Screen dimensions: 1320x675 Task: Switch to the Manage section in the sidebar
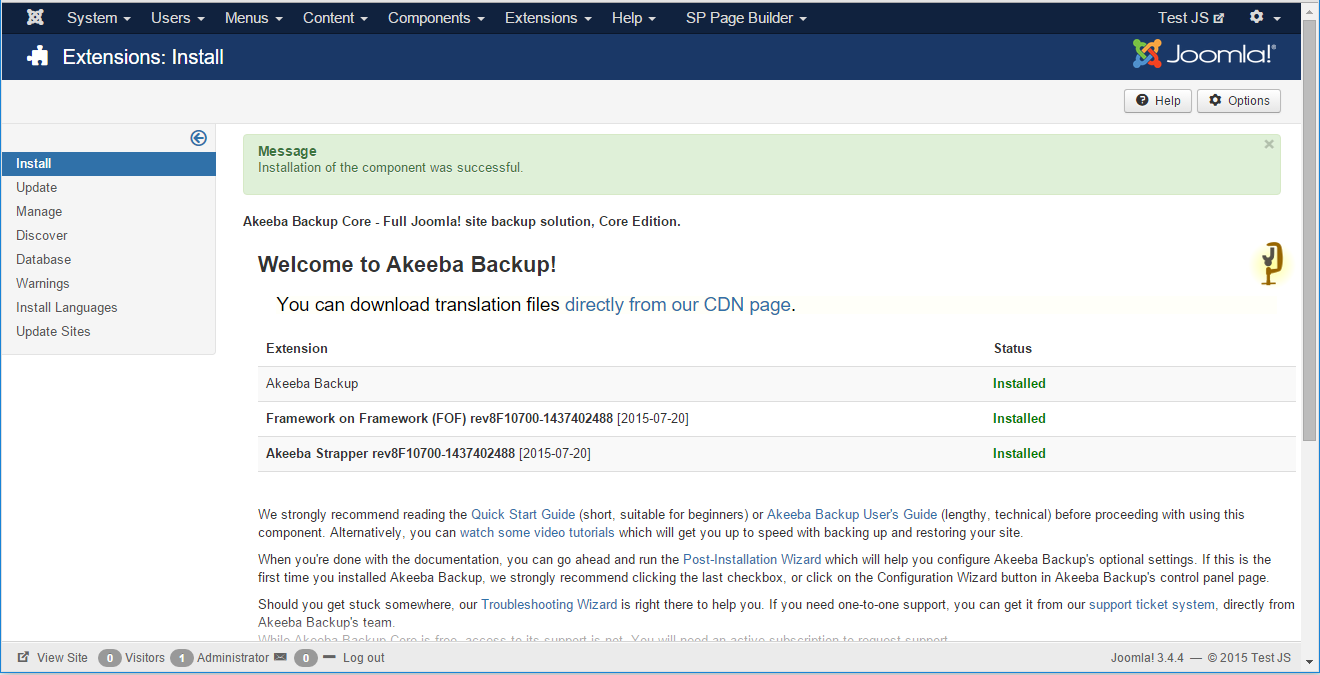[x=39, y=211]
